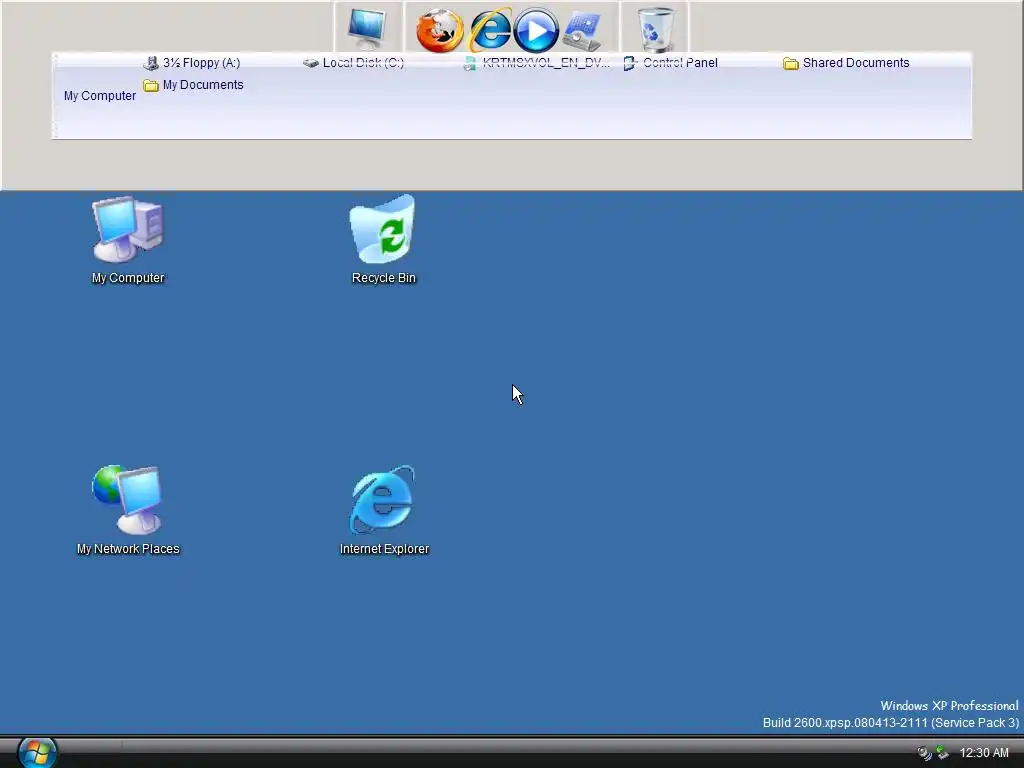The height and width of the screenshot is (768, 1024).
Task: Open 3½ Floppy (A:) drive
Action: pyautogui.click(x=191, y=63)
